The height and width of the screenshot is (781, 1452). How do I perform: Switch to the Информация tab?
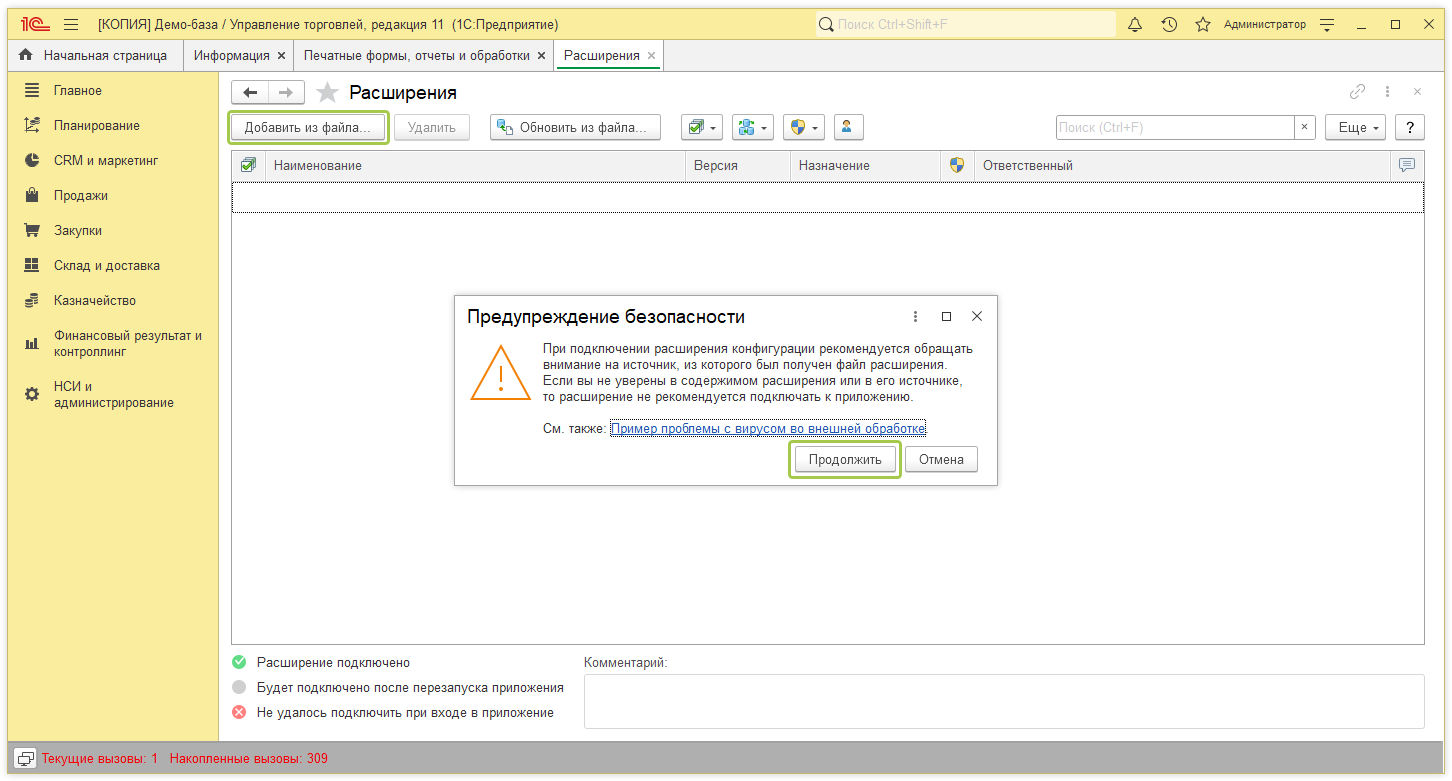232,56
